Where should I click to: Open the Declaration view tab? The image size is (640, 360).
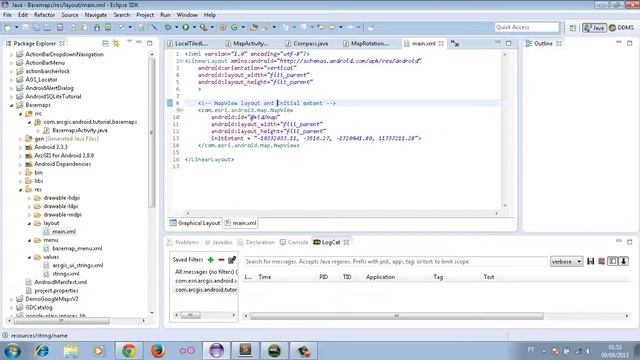coord(256,242)
